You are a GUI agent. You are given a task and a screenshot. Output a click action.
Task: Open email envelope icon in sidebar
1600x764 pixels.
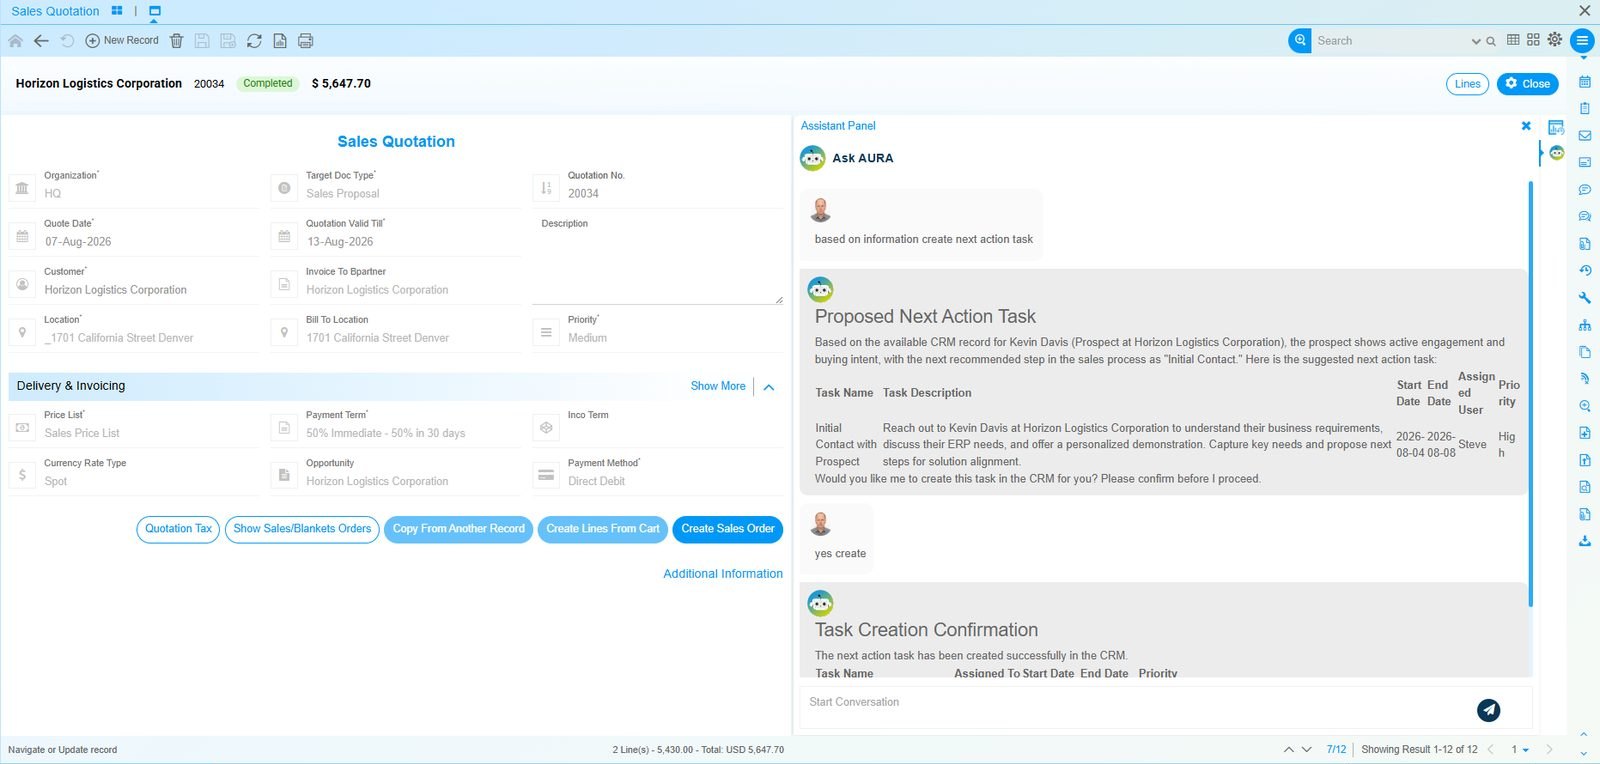(x=1585, y=136)
